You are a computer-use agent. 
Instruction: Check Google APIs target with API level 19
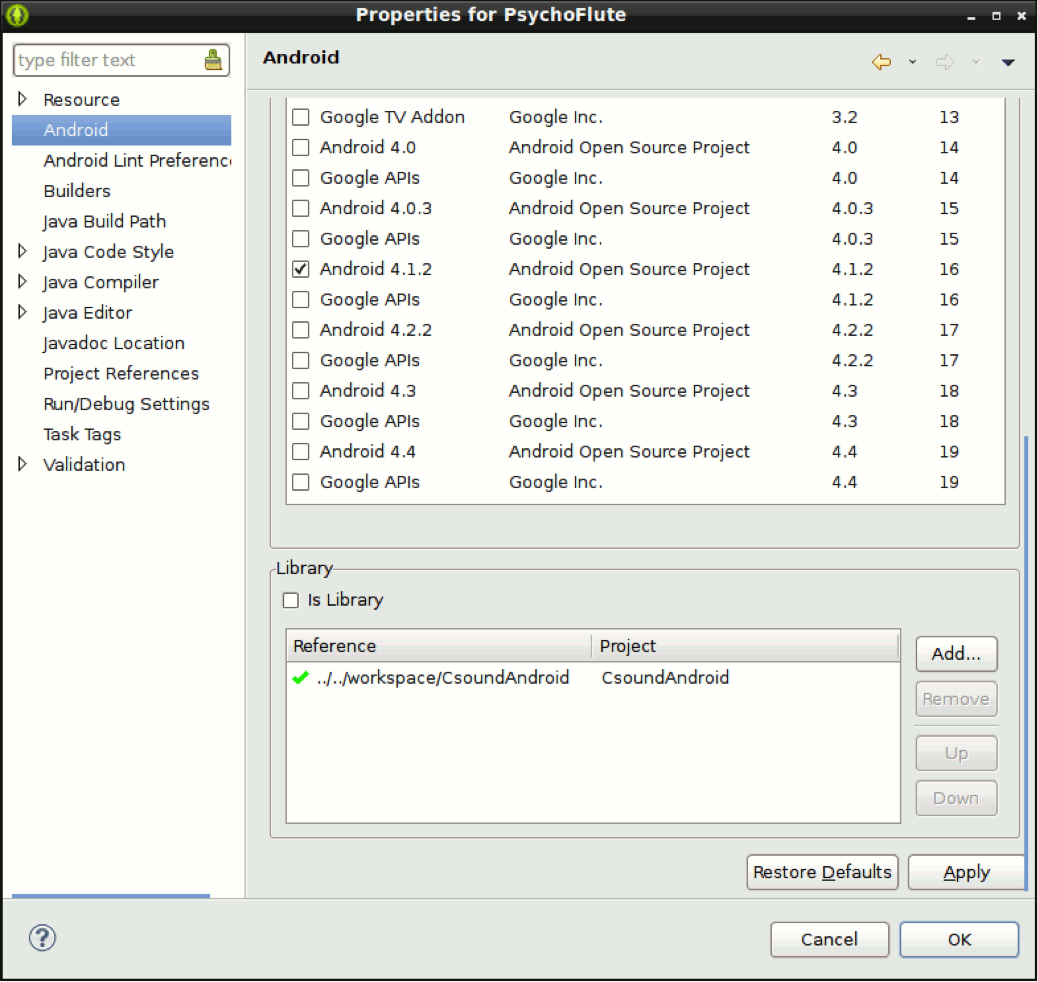[301, 483]
